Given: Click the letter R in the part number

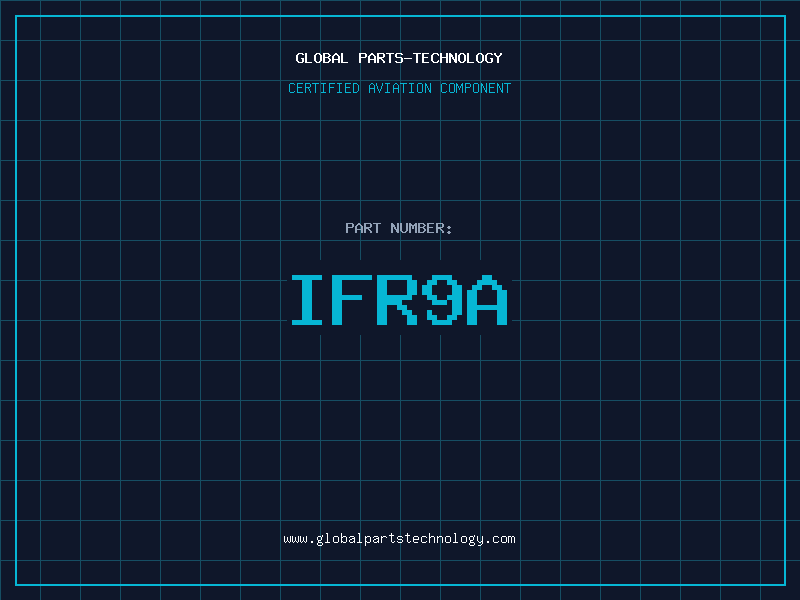Looking at the screenshot, I should tap(398, 300).
